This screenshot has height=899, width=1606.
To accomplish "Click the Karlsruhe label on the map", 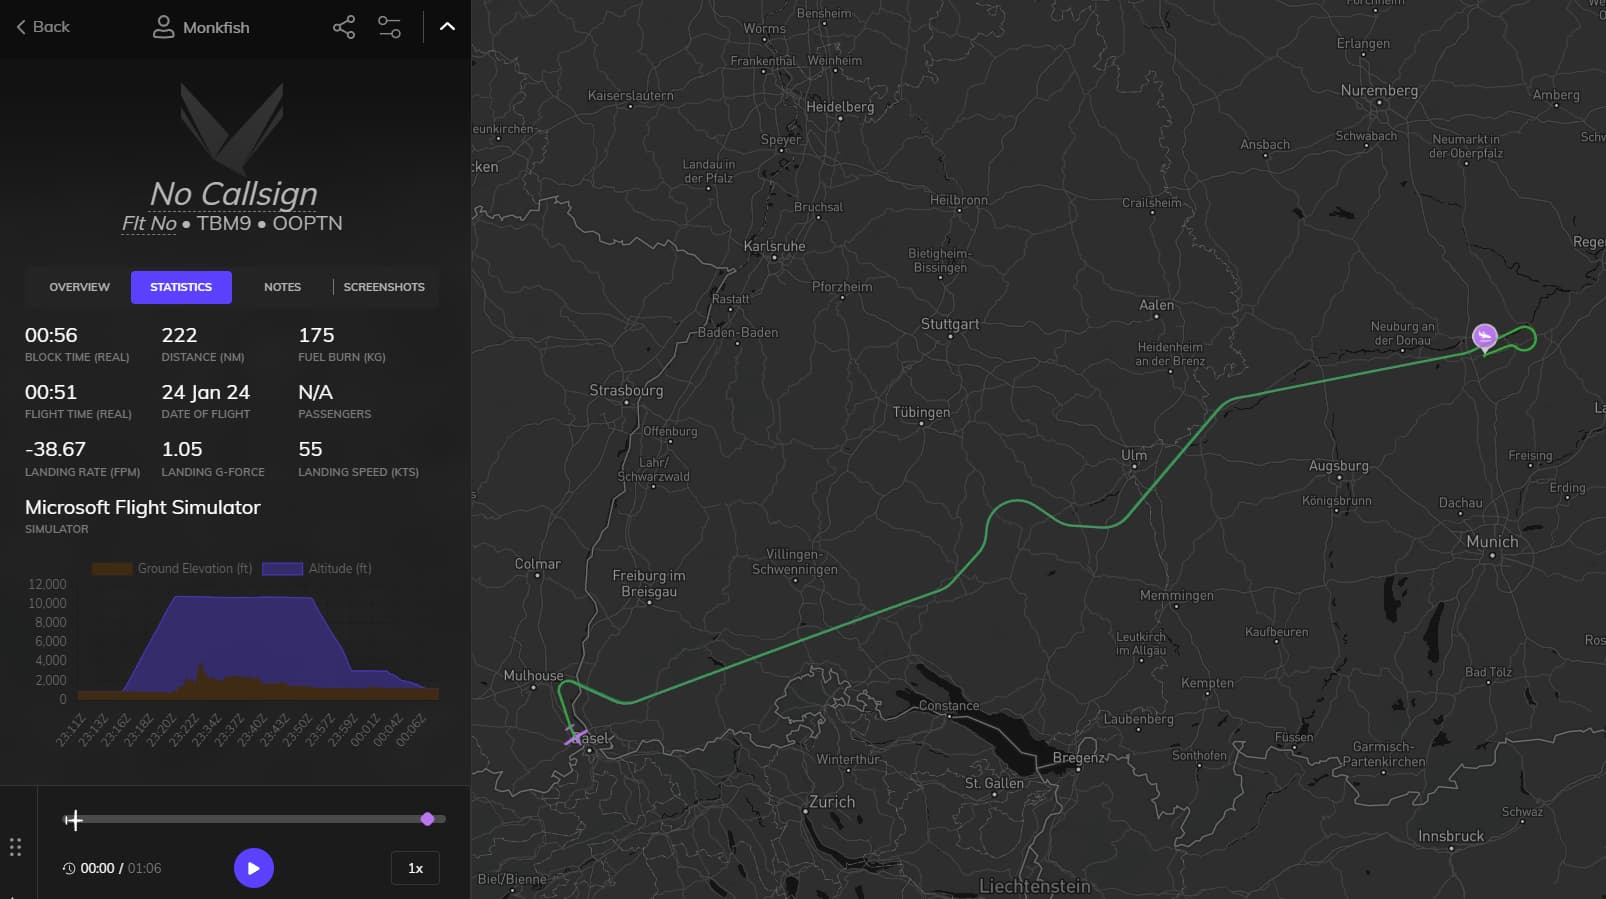I will [774, 246].
